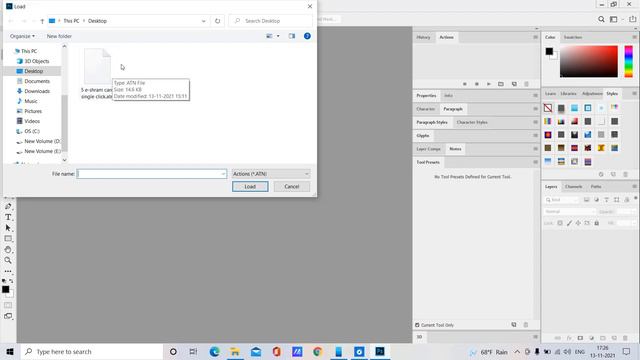The image size is (640, 360).
Task: Select the Pen tool in the toolbar
Action: click(8, 207)
